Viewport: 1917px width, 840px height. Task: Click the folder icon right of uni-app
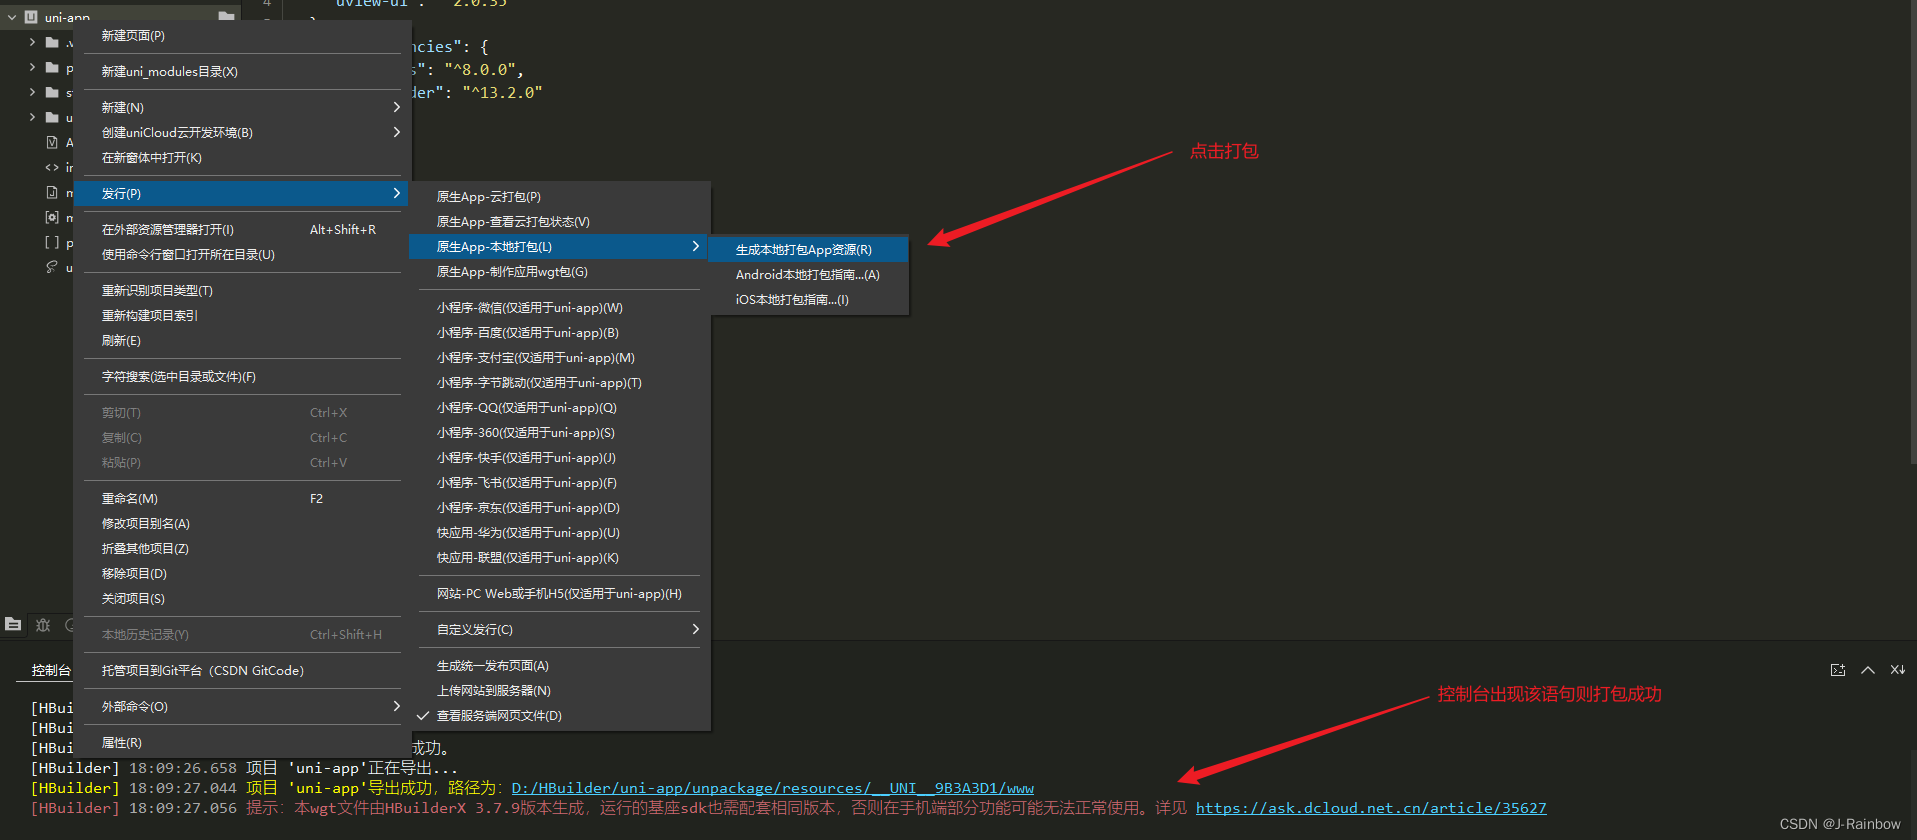(x=226, y=16)
